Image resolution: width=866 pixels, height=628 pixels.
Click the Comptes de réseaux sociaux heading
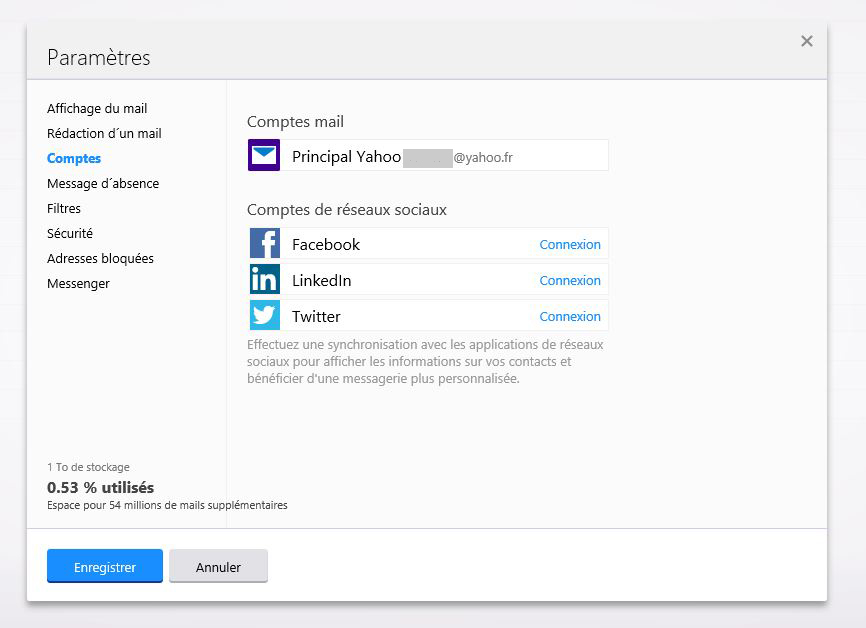(347, 210)
